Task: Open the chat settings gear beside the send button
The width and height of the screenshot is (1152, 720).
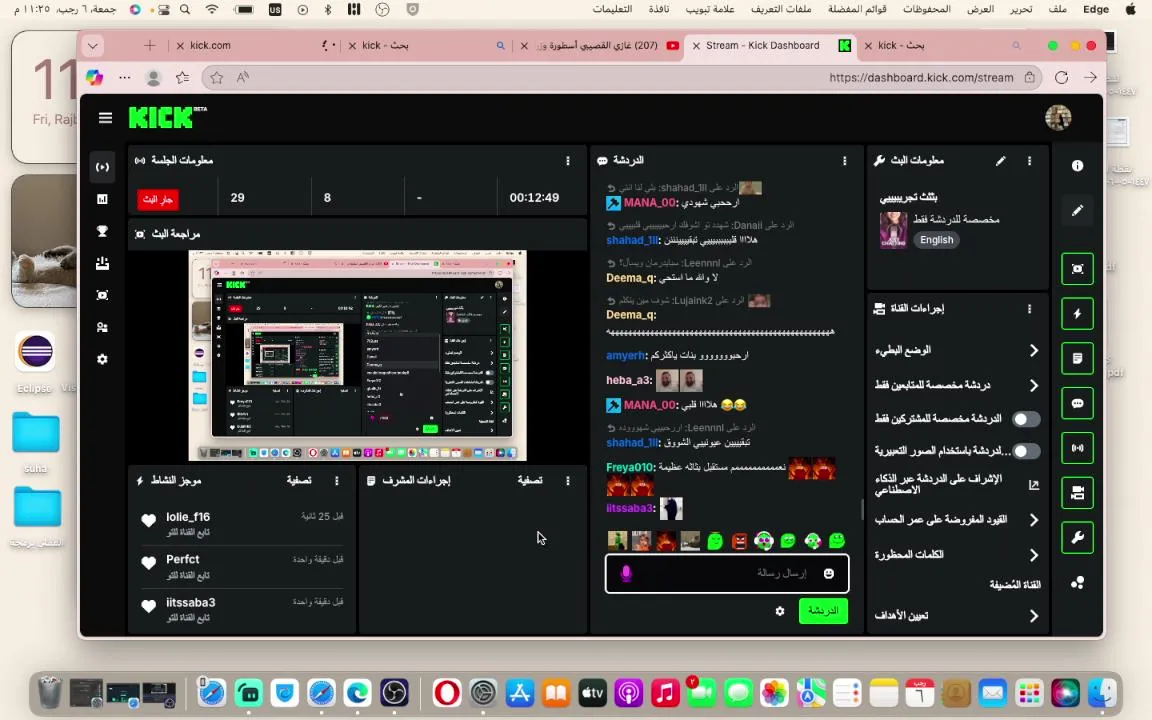Action: (780, 611)
